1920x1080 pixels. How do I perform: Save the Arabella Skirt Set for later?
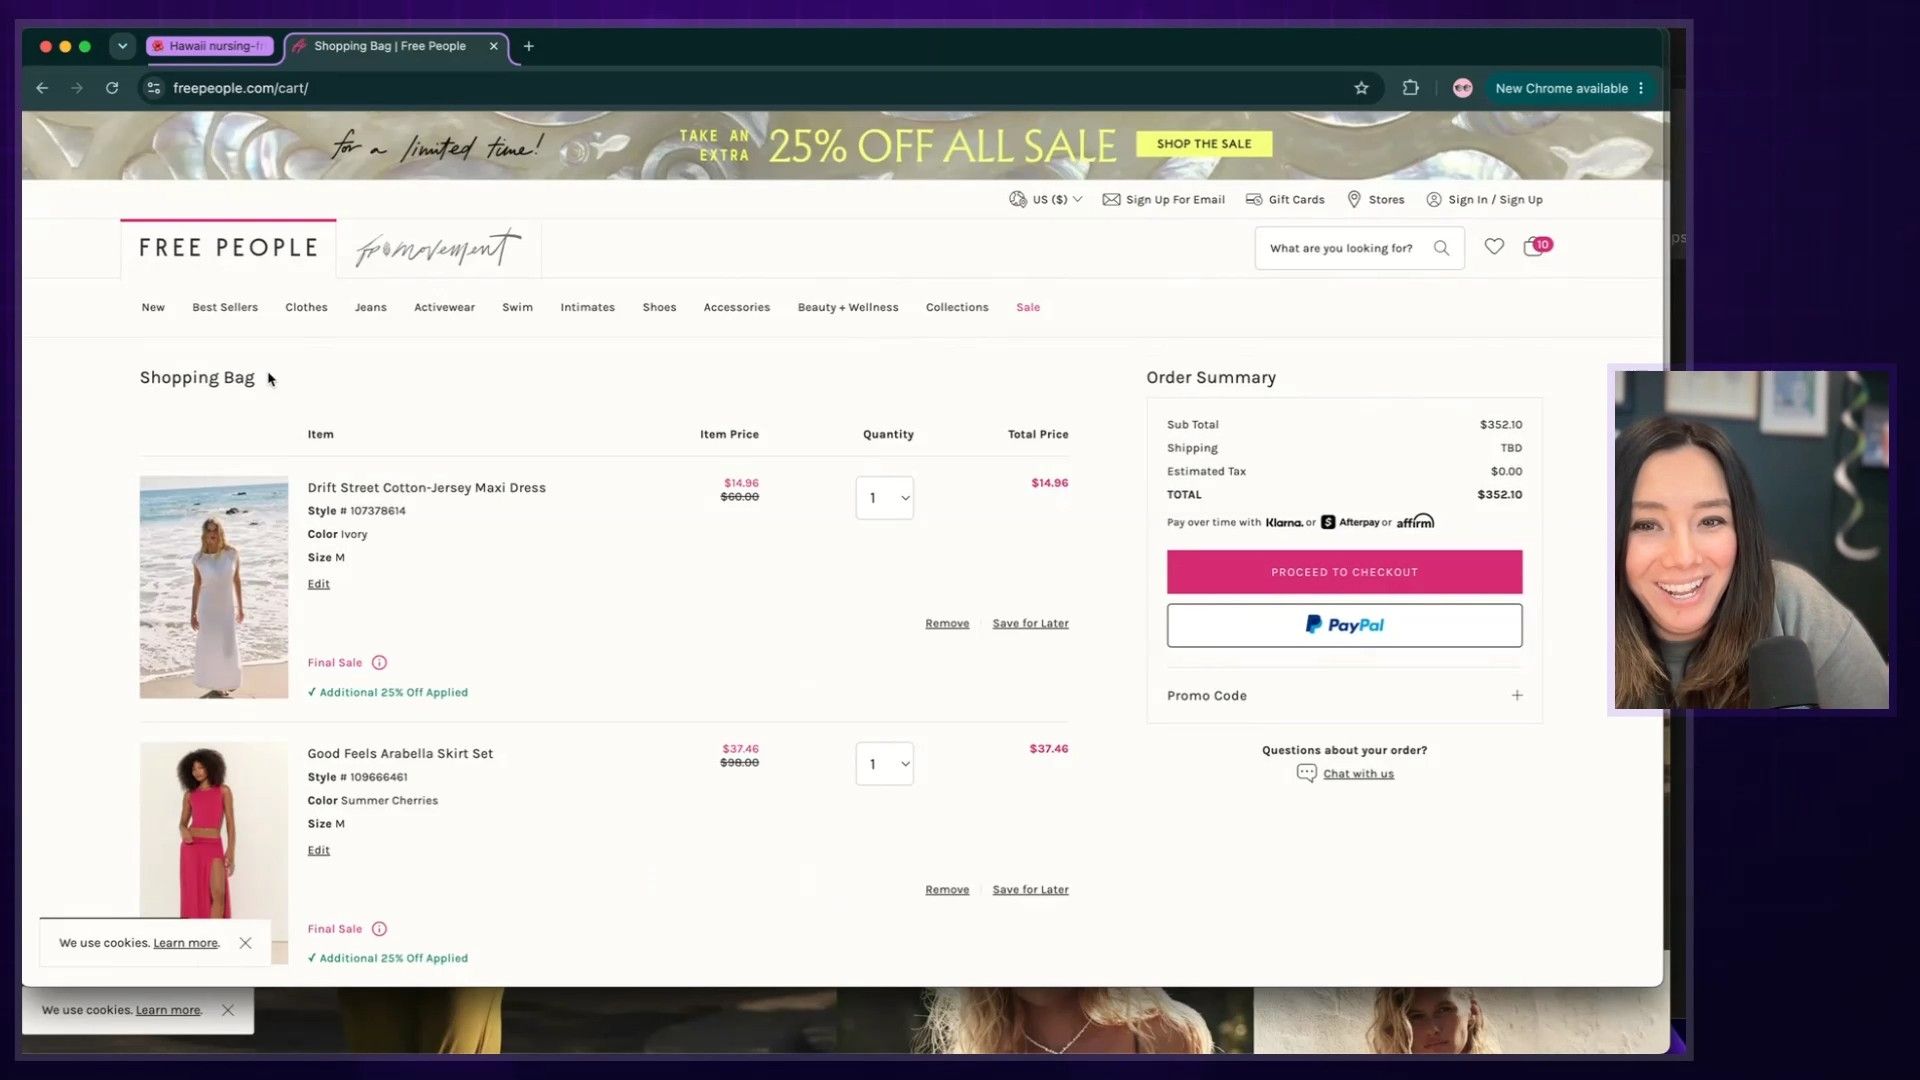click(x=1030, y=889)
